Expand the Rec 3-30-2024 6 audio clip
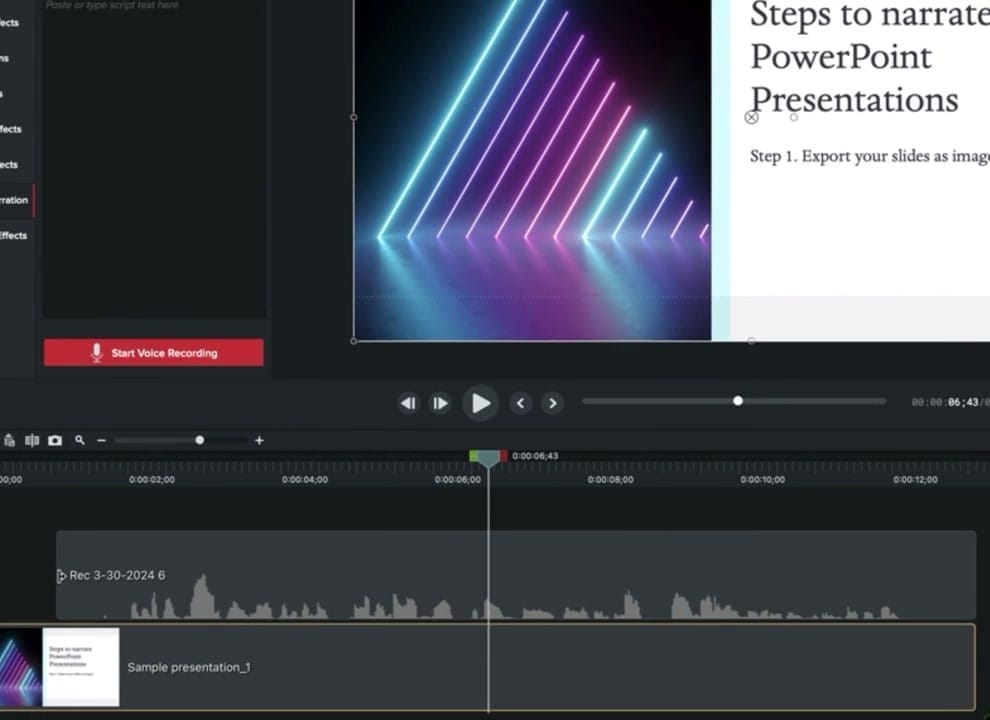The image size is (990, 720). pyautogui.click(x=59, y=575)
